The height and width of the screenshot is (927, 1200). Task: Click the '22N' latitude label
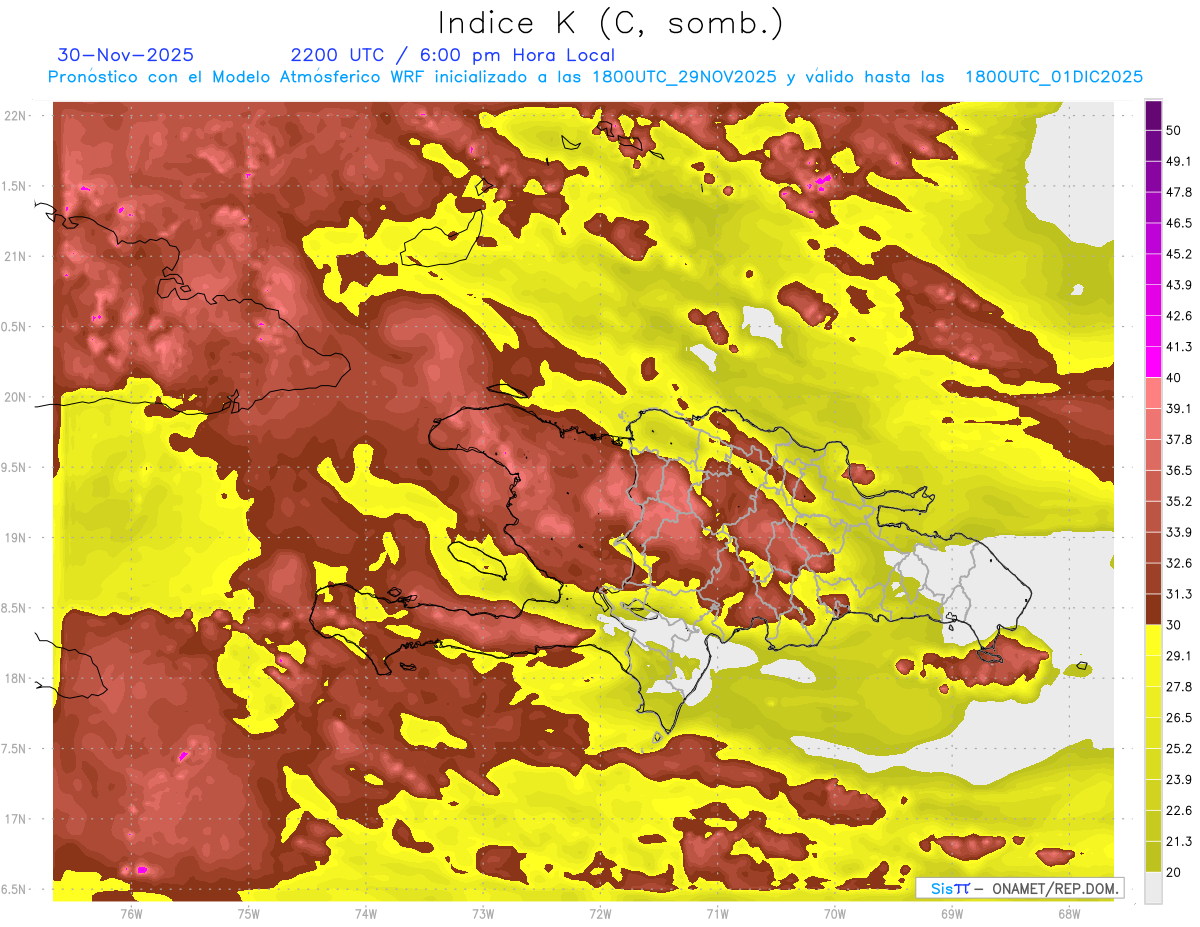pos(16,116)
